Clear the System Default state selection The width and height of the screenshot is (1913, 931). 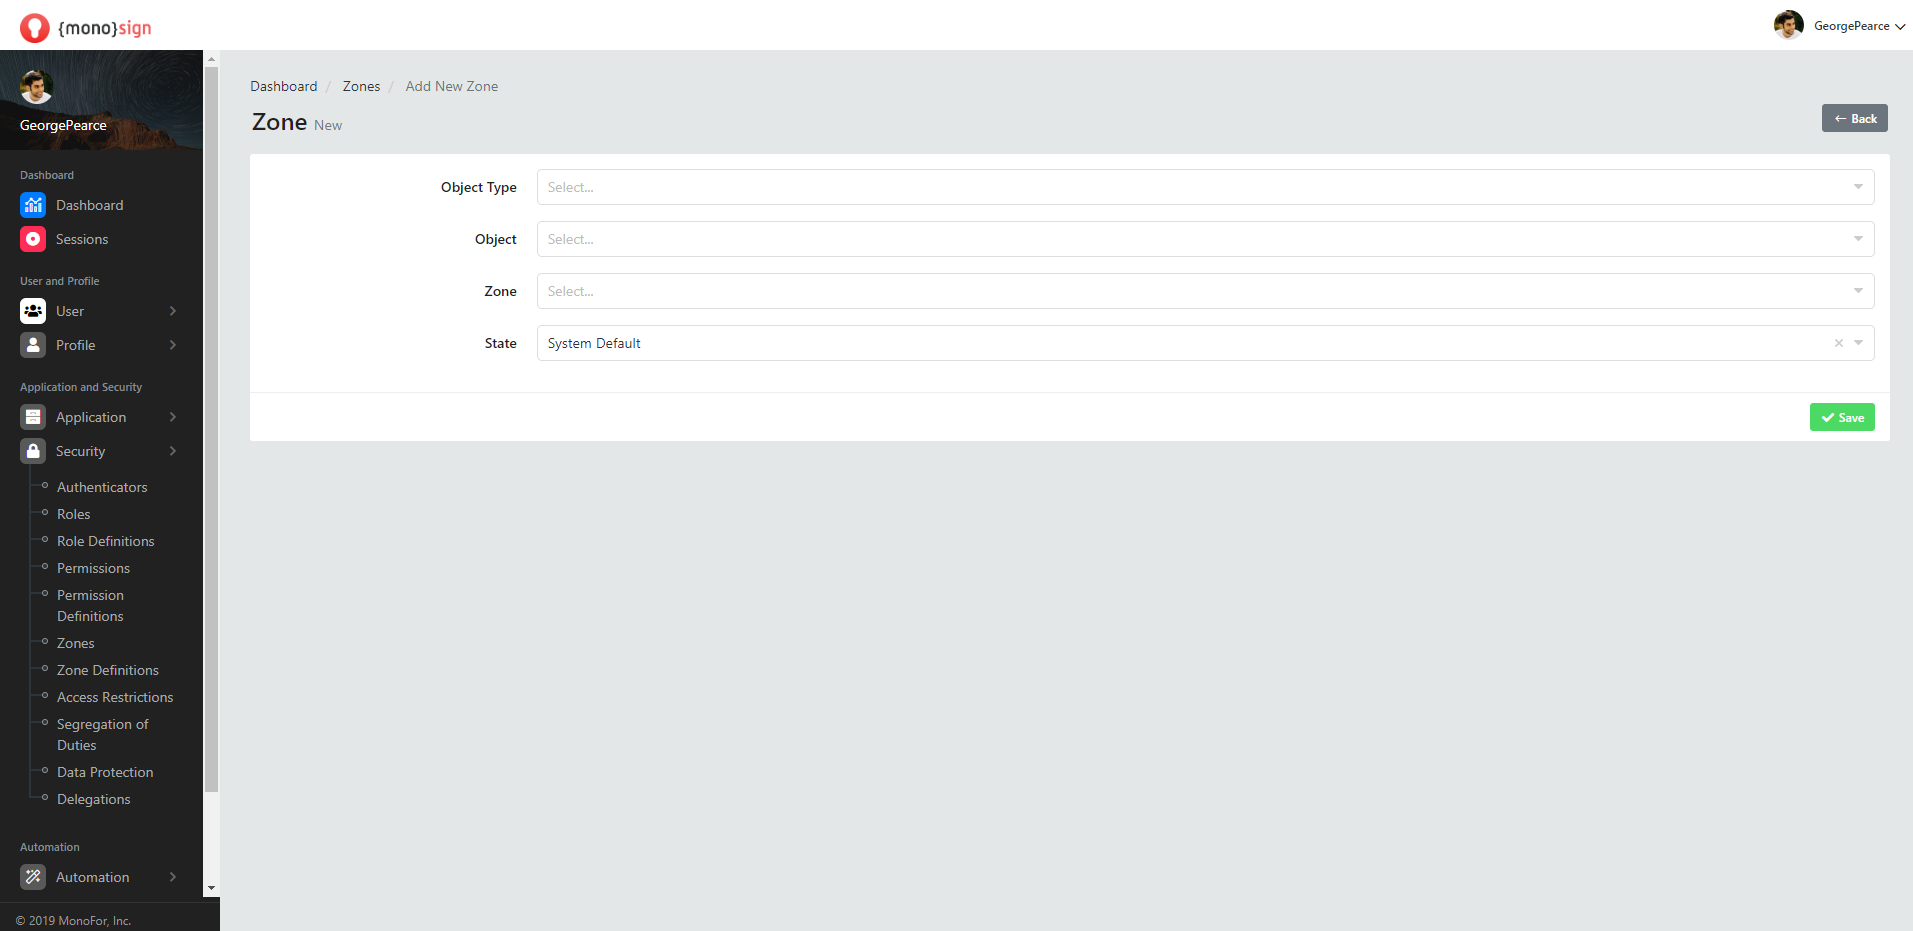[1838, 343]
